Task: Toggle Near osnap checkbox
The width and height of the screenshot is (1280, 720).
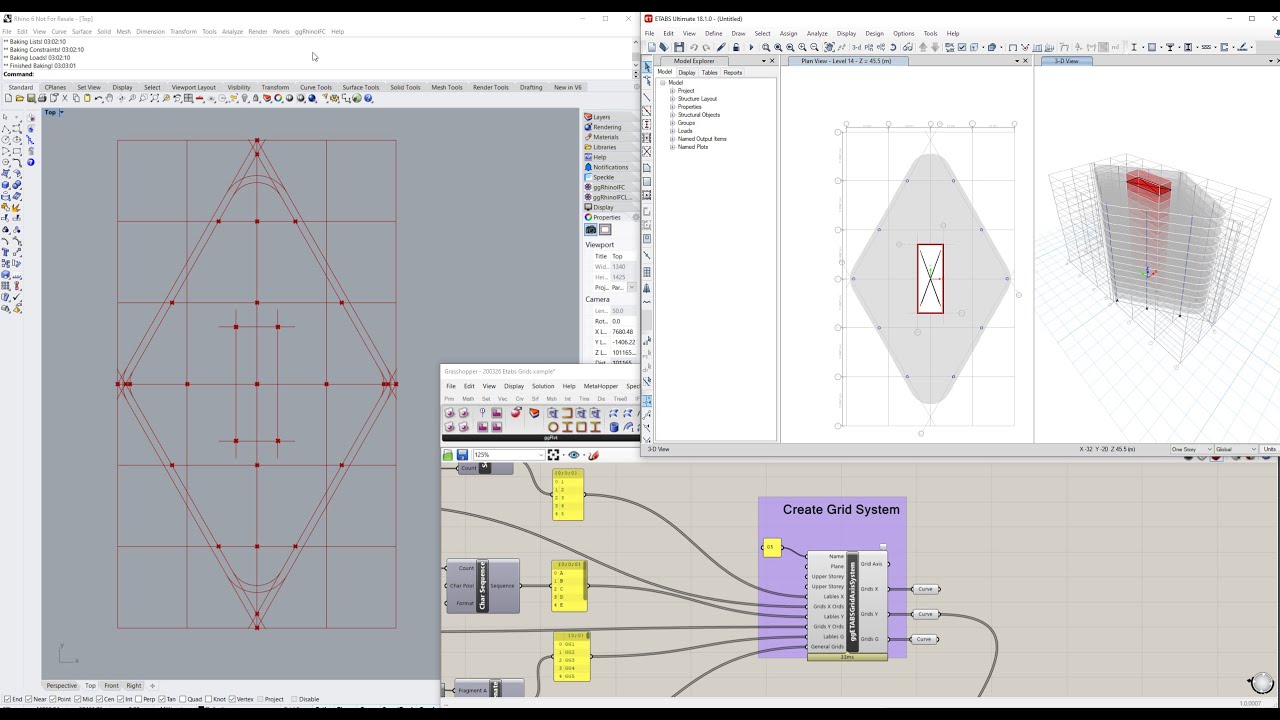Action: click(30, 699)
